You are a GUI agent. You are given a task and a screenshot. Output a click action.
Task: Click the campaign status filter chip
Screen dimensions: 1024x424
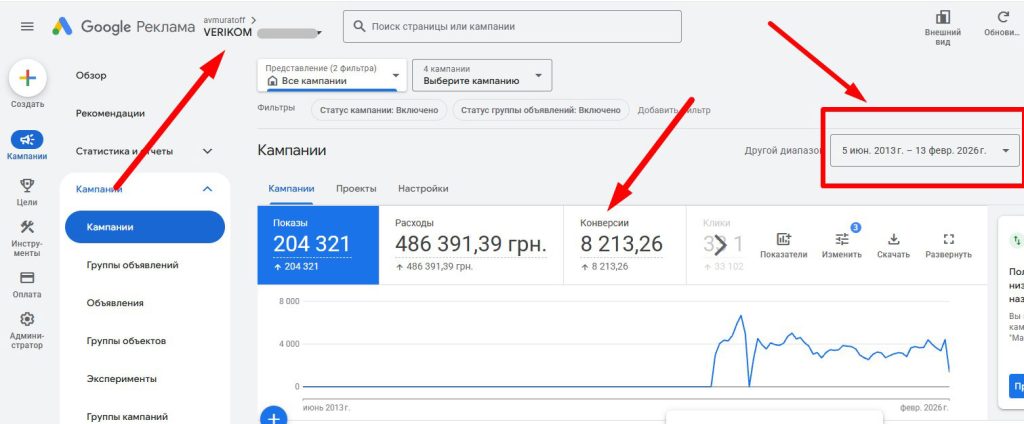[379, 110]
